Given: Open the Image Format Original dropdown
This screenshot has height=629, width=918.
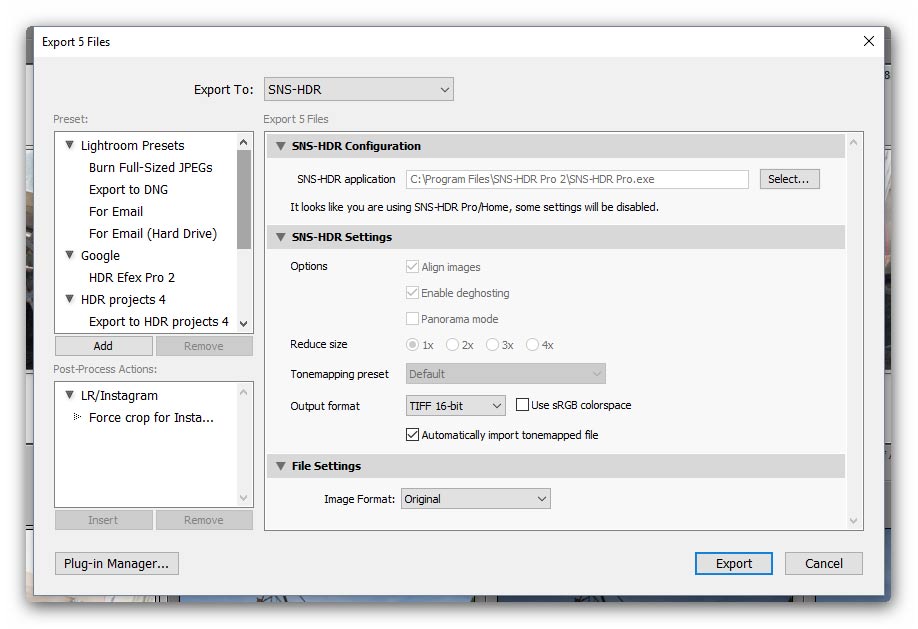Looking at the screenshot, I should tap(475, 499).
